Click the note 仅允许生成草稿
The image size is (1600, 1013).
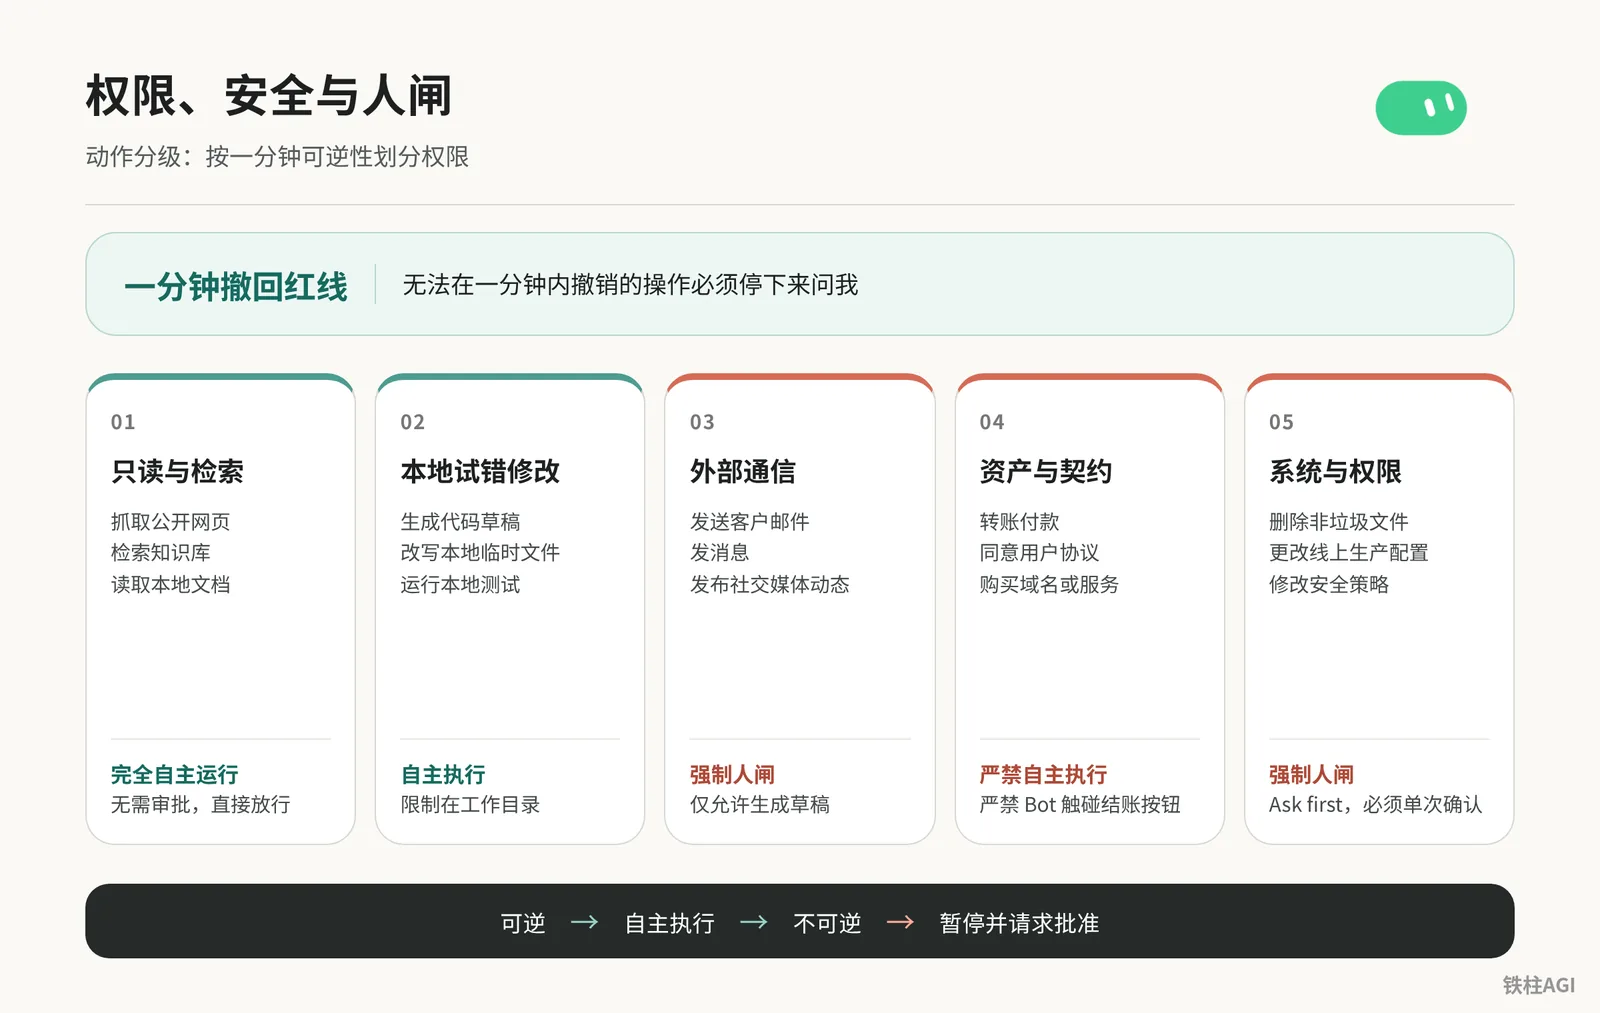(x=760, y=804)
